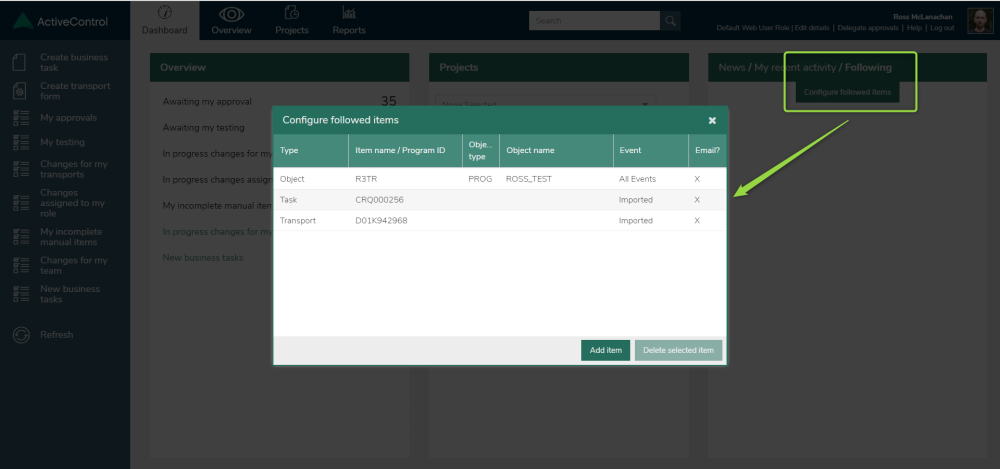1000x469 pixels.
Task: Close the Configure followed items dialog
Action: pyautogui.click(x=712, y=120)
